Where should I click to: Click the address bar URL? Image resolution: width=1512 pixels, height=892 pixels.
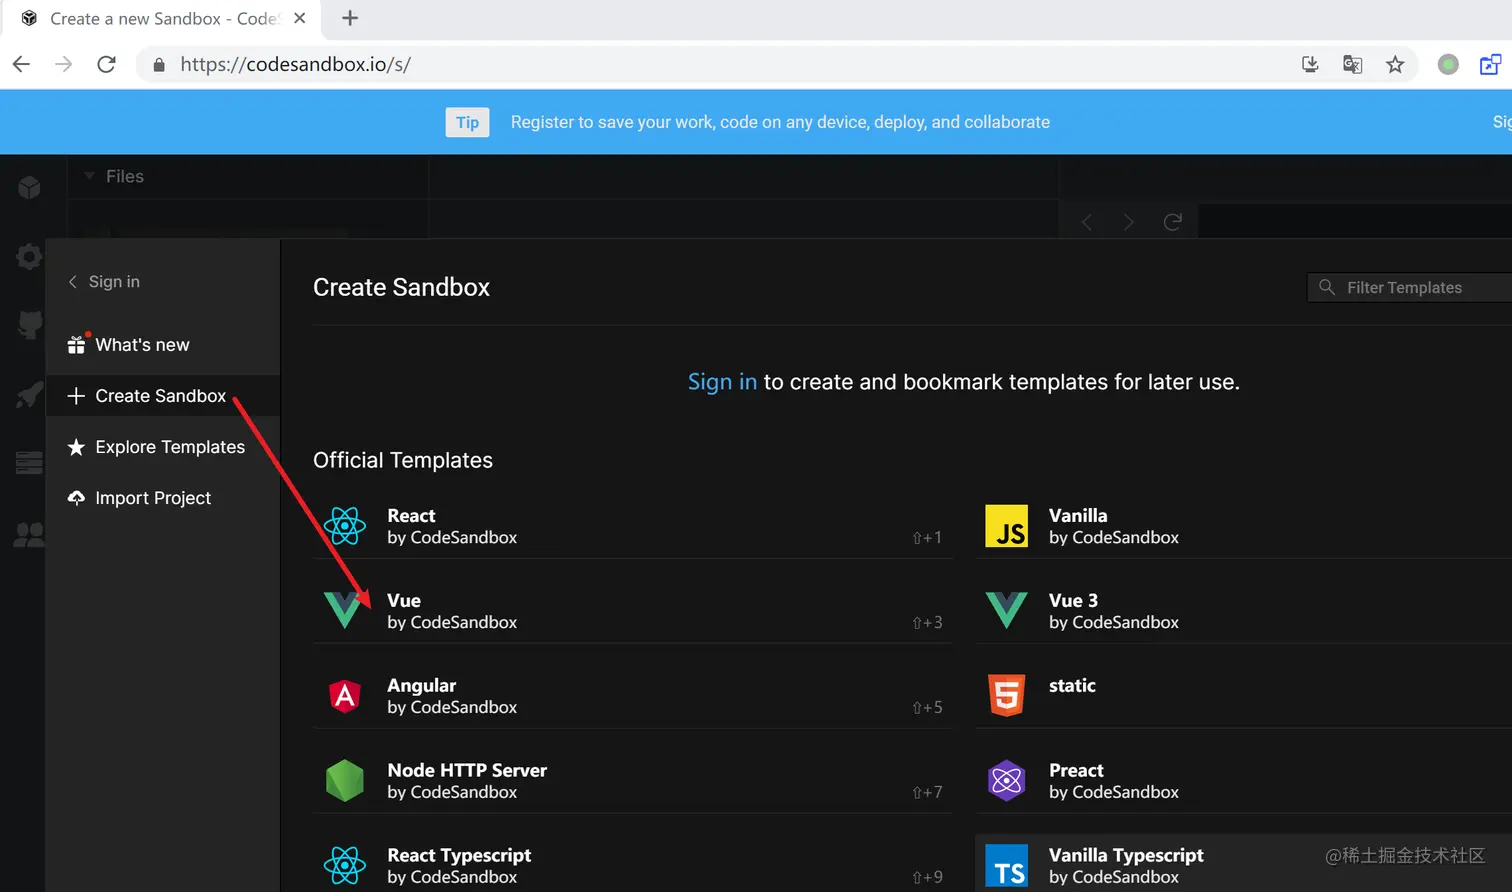click(295, 64)
